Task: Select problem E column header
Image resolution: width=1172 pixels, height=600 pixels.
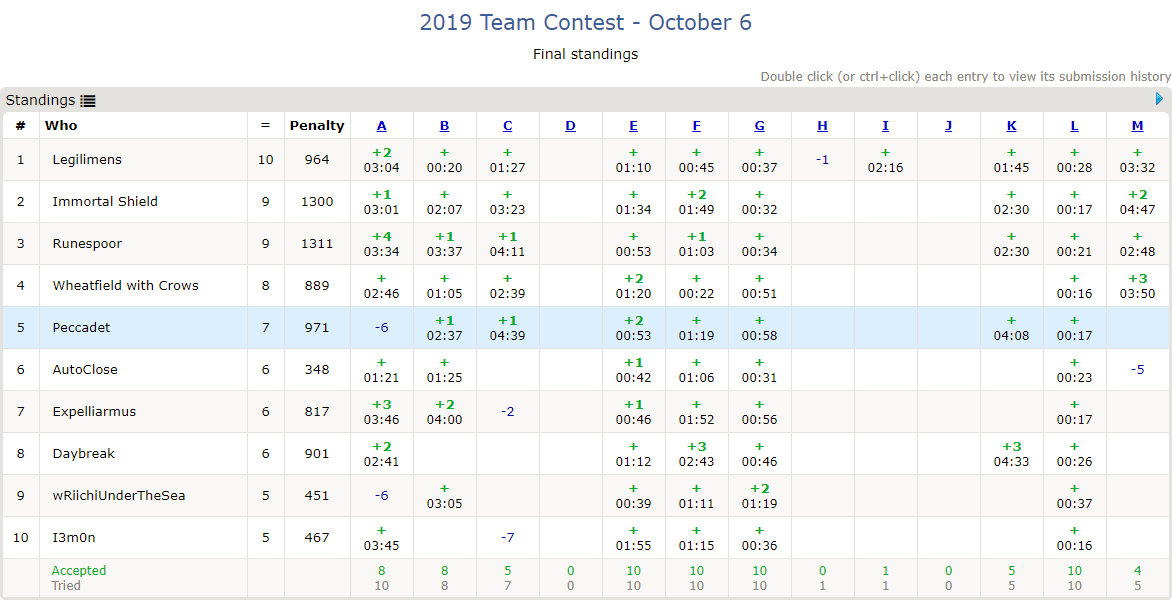Action: pyautogui.click(x=634, y=126)
